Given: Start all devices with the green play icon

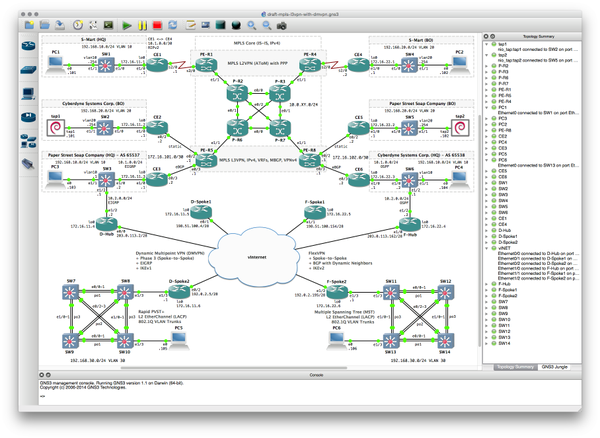Looking at the screenshot, I should (x=127, y=25).
